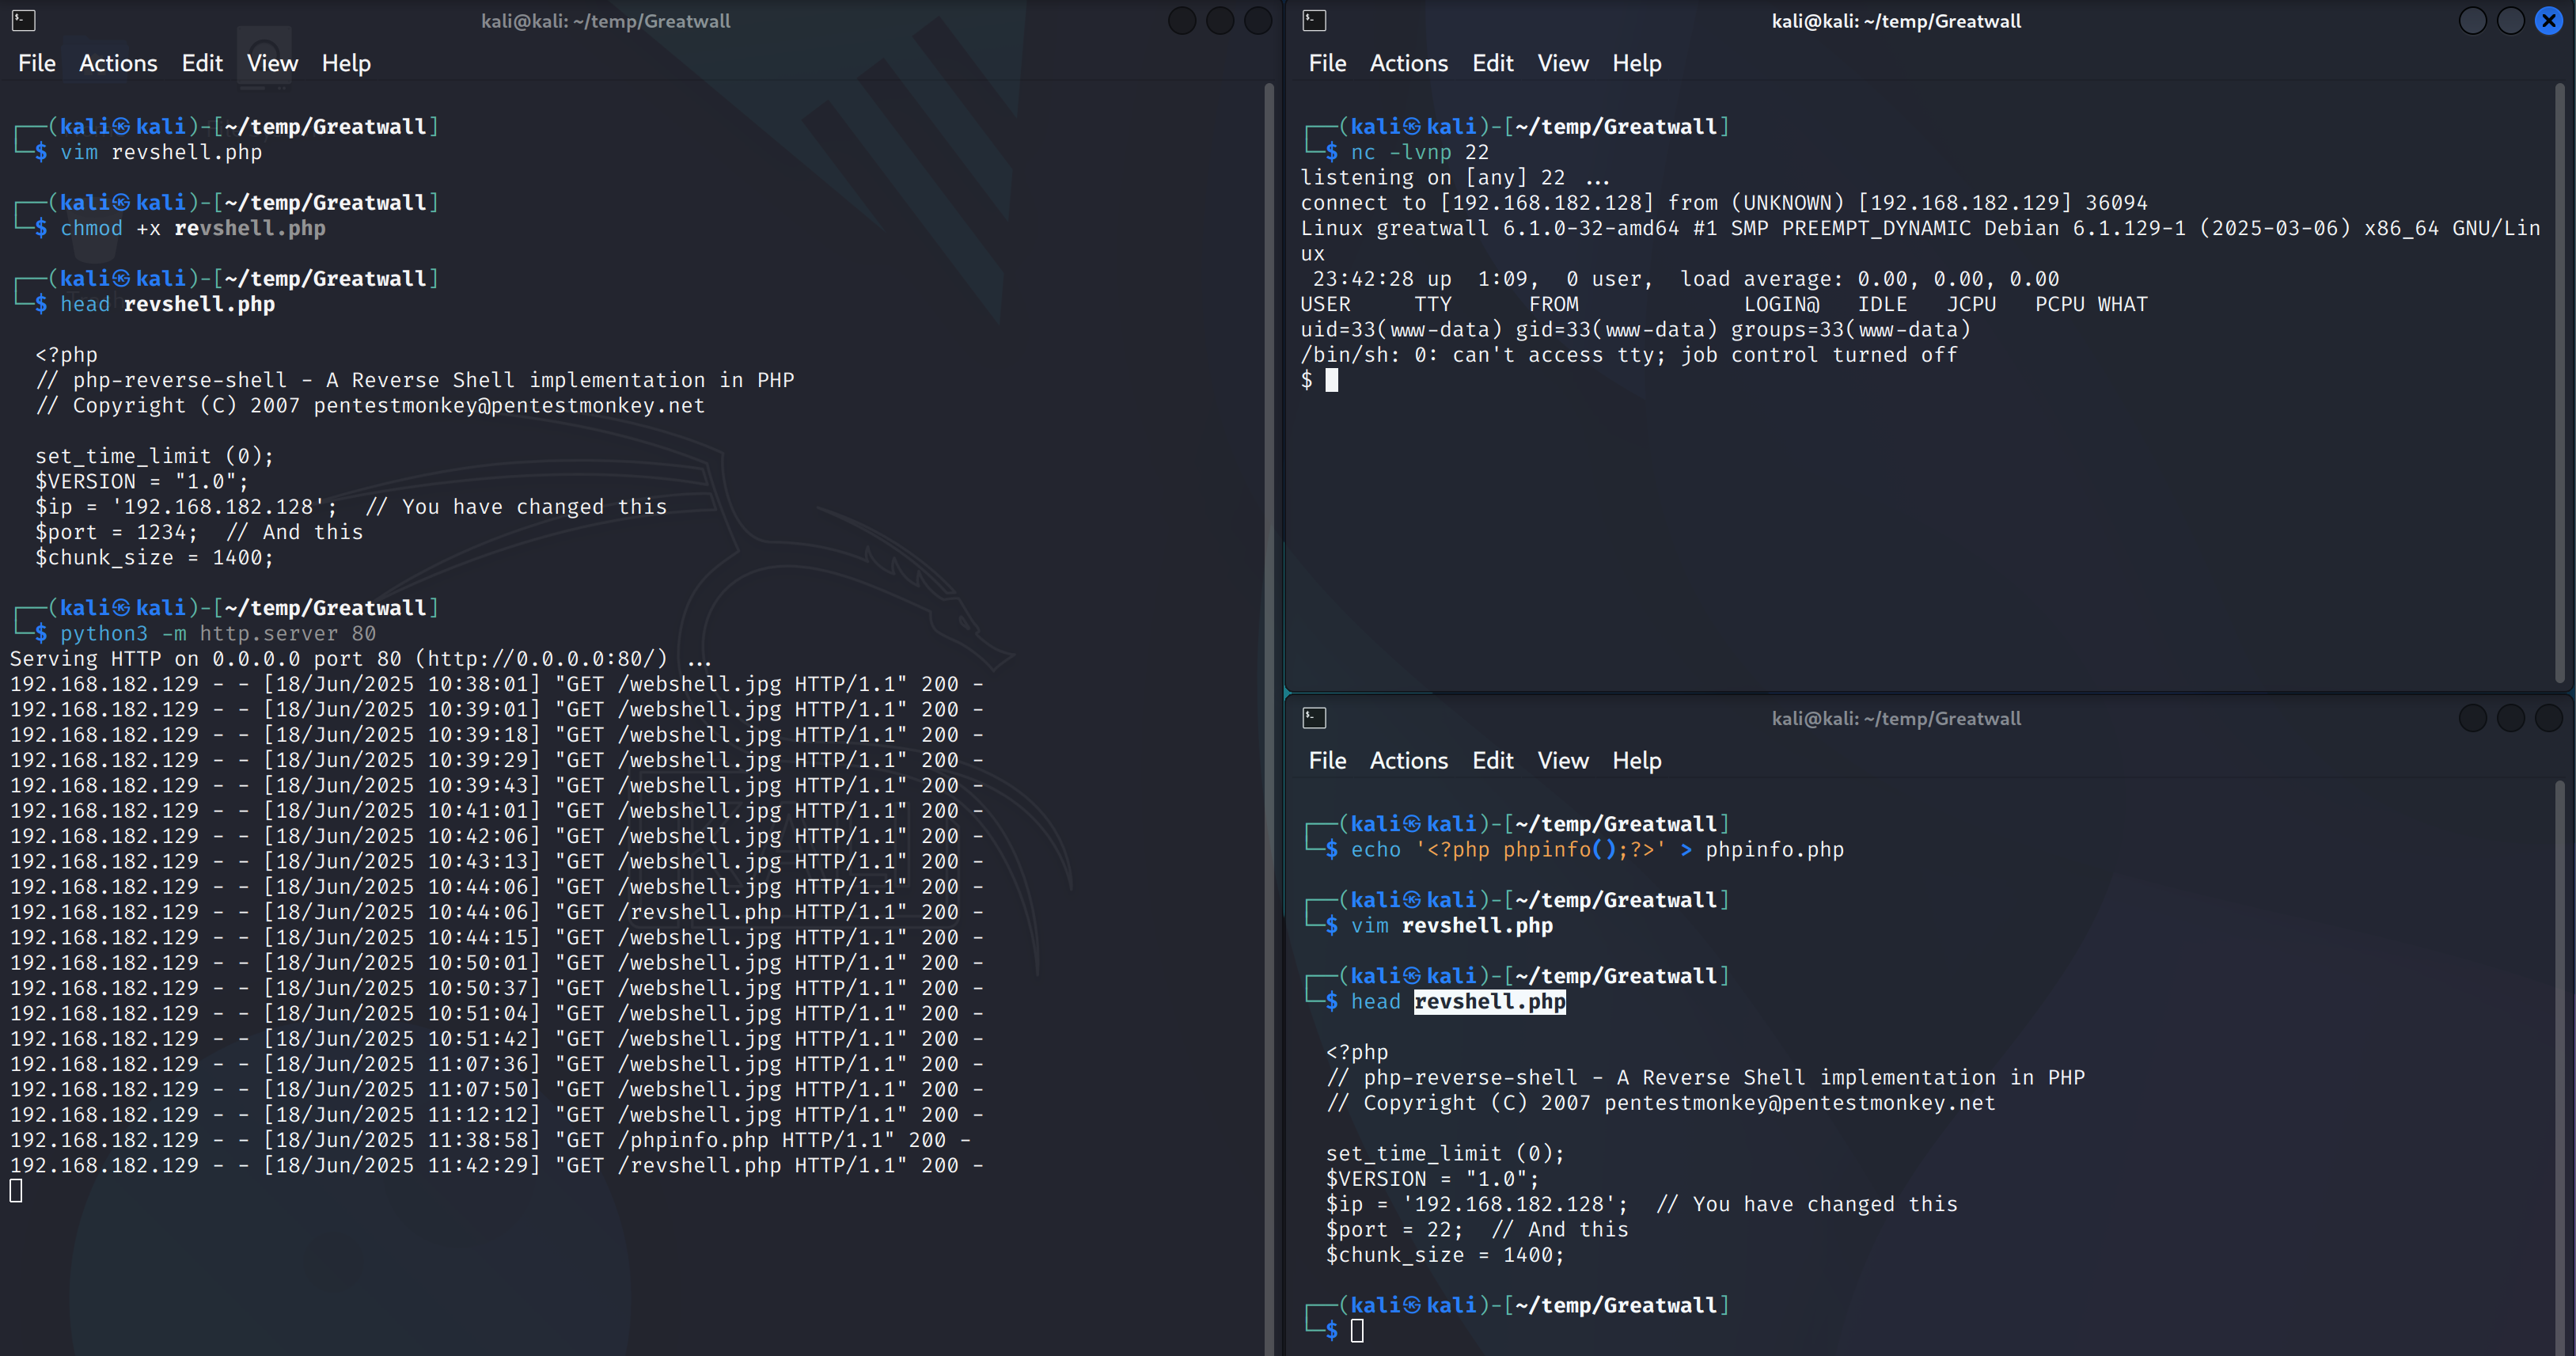Open Edit menu in left terminal window
Screen dimensions: 2576x1356
pyautogui.click(x=202, y=63)
